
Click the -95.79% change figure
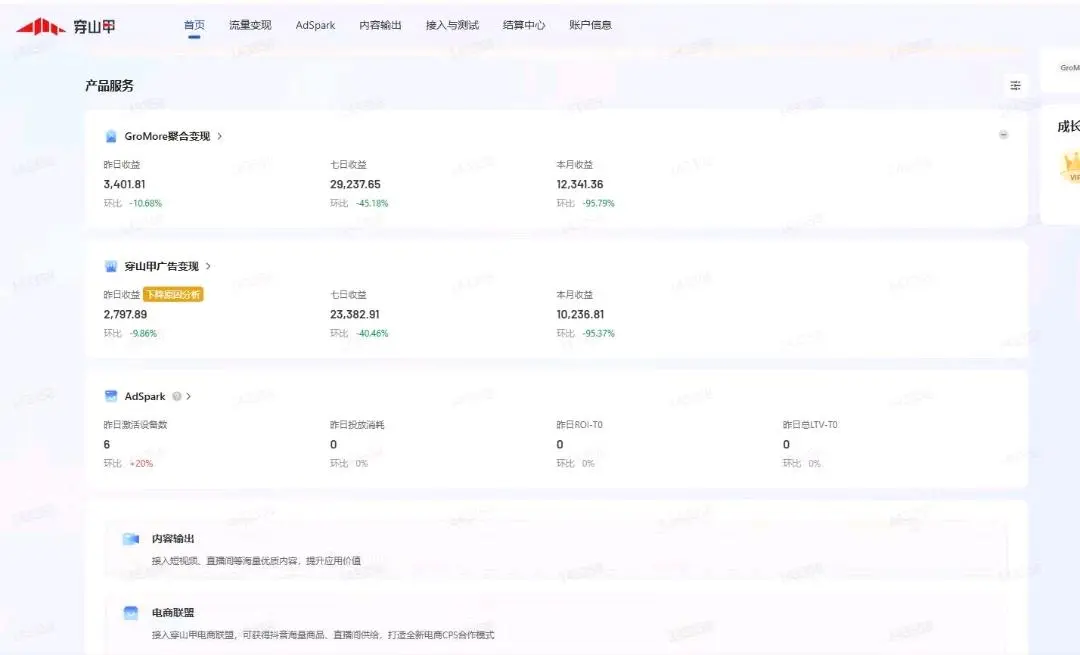599,204
